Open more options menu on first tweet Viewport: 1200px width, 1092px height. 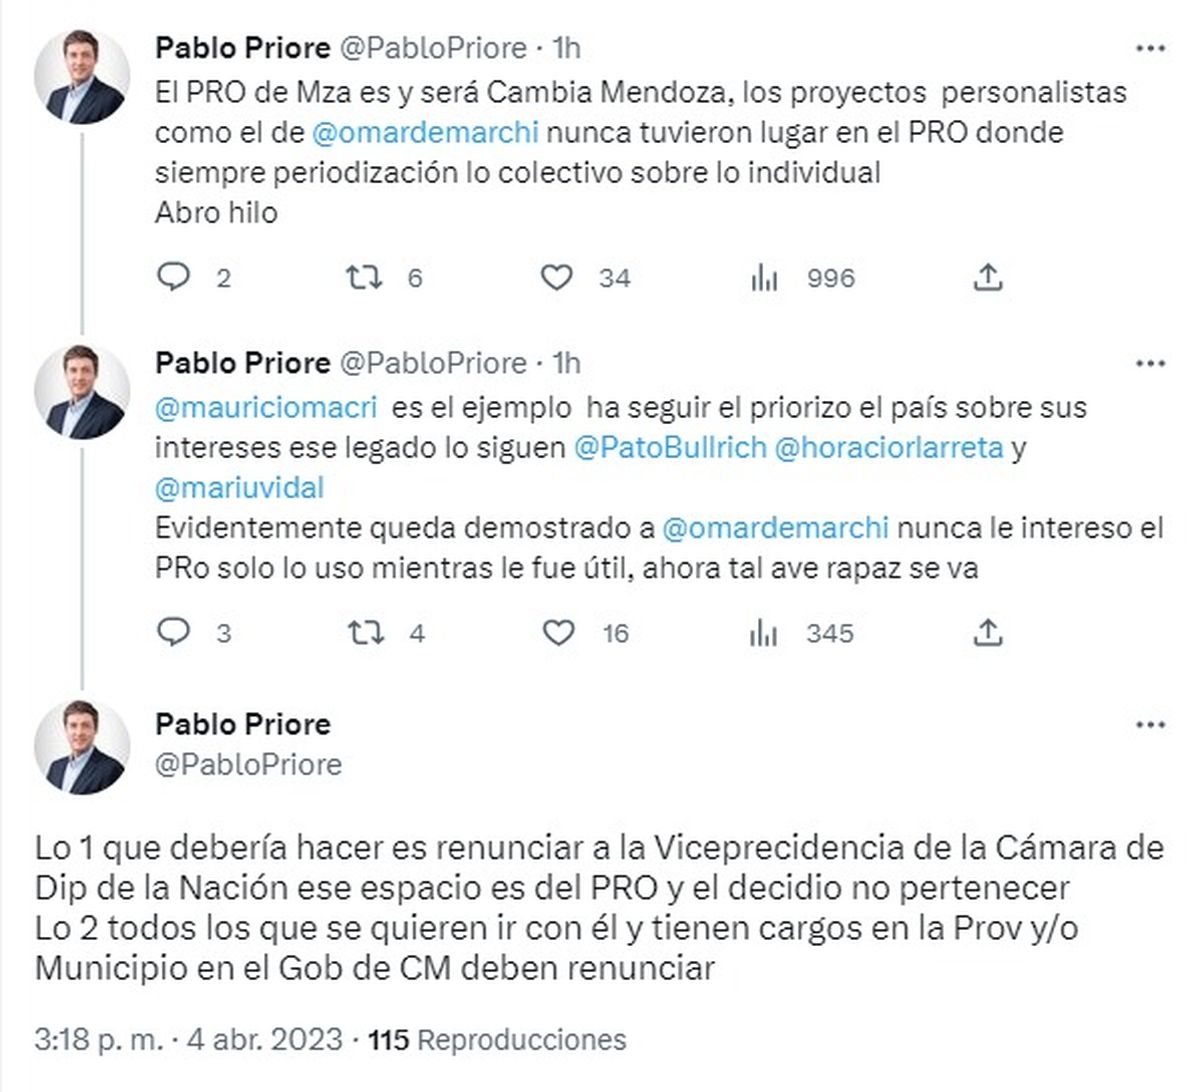pos(1151,48)
